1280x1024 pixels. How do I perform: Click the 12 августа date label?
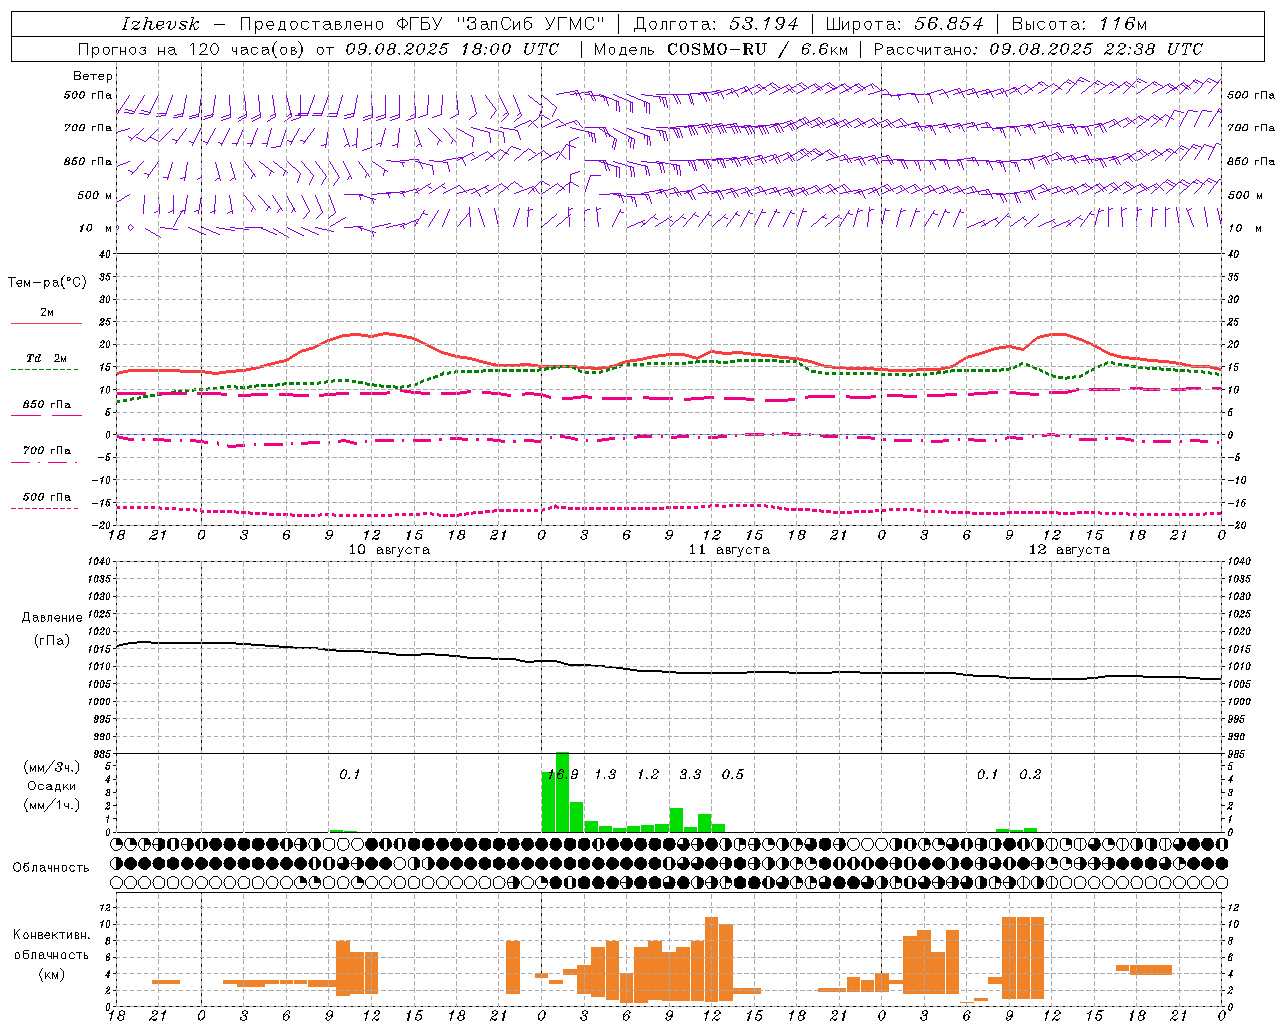[x=1069, y=550]
